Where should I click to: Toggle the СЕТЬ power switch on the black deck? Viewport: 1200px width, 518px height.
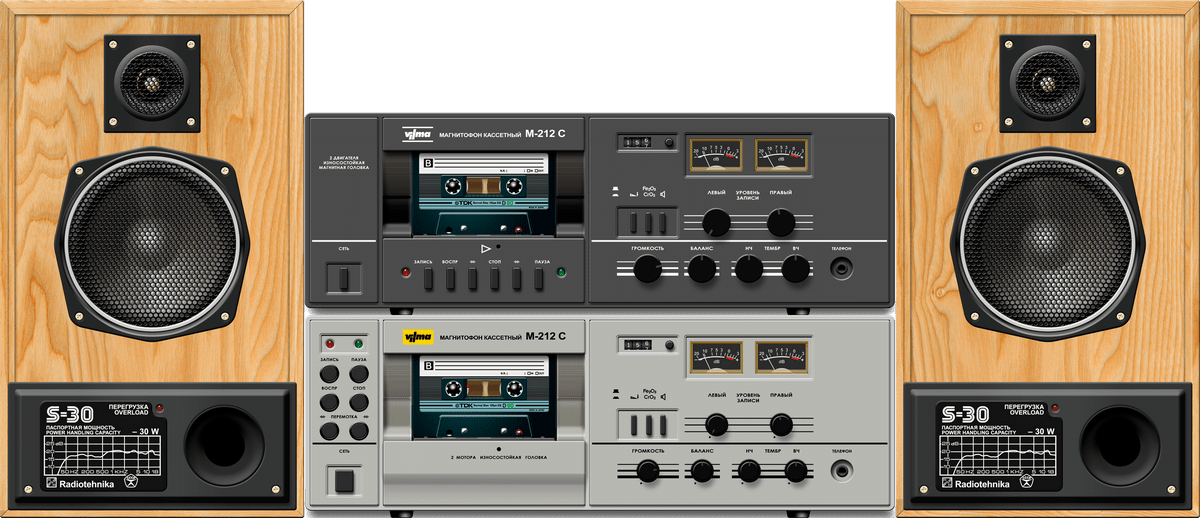click(x=343, y=277)
